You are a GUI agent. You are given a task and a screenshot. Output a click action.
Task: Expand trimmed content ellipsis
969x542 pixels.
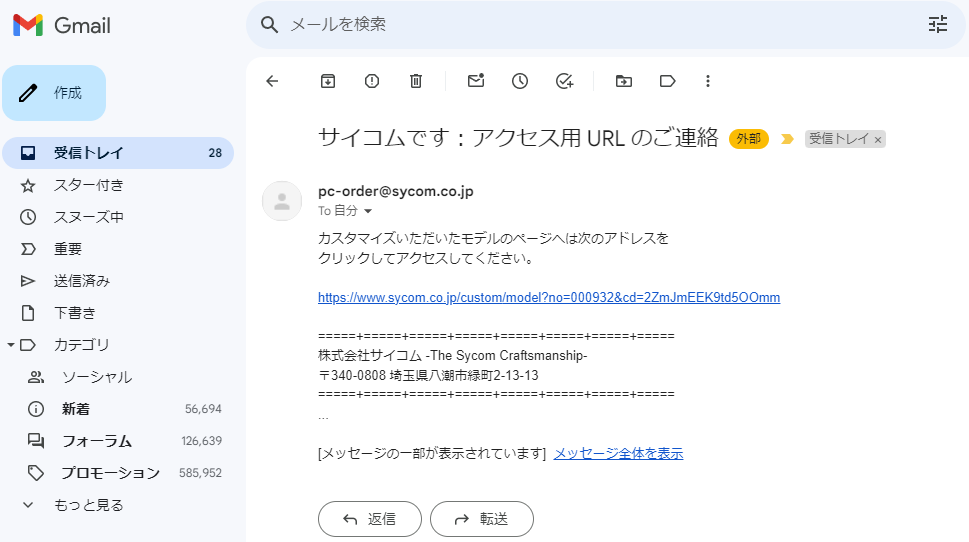coord(323,417)
